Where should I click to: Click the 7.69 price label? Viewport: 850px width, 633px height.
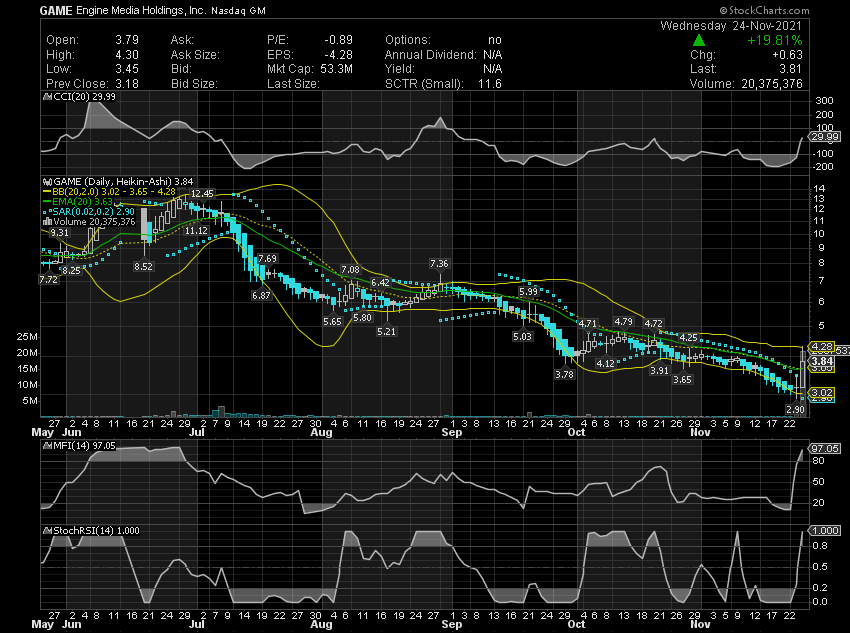click(x=268, y=259)
